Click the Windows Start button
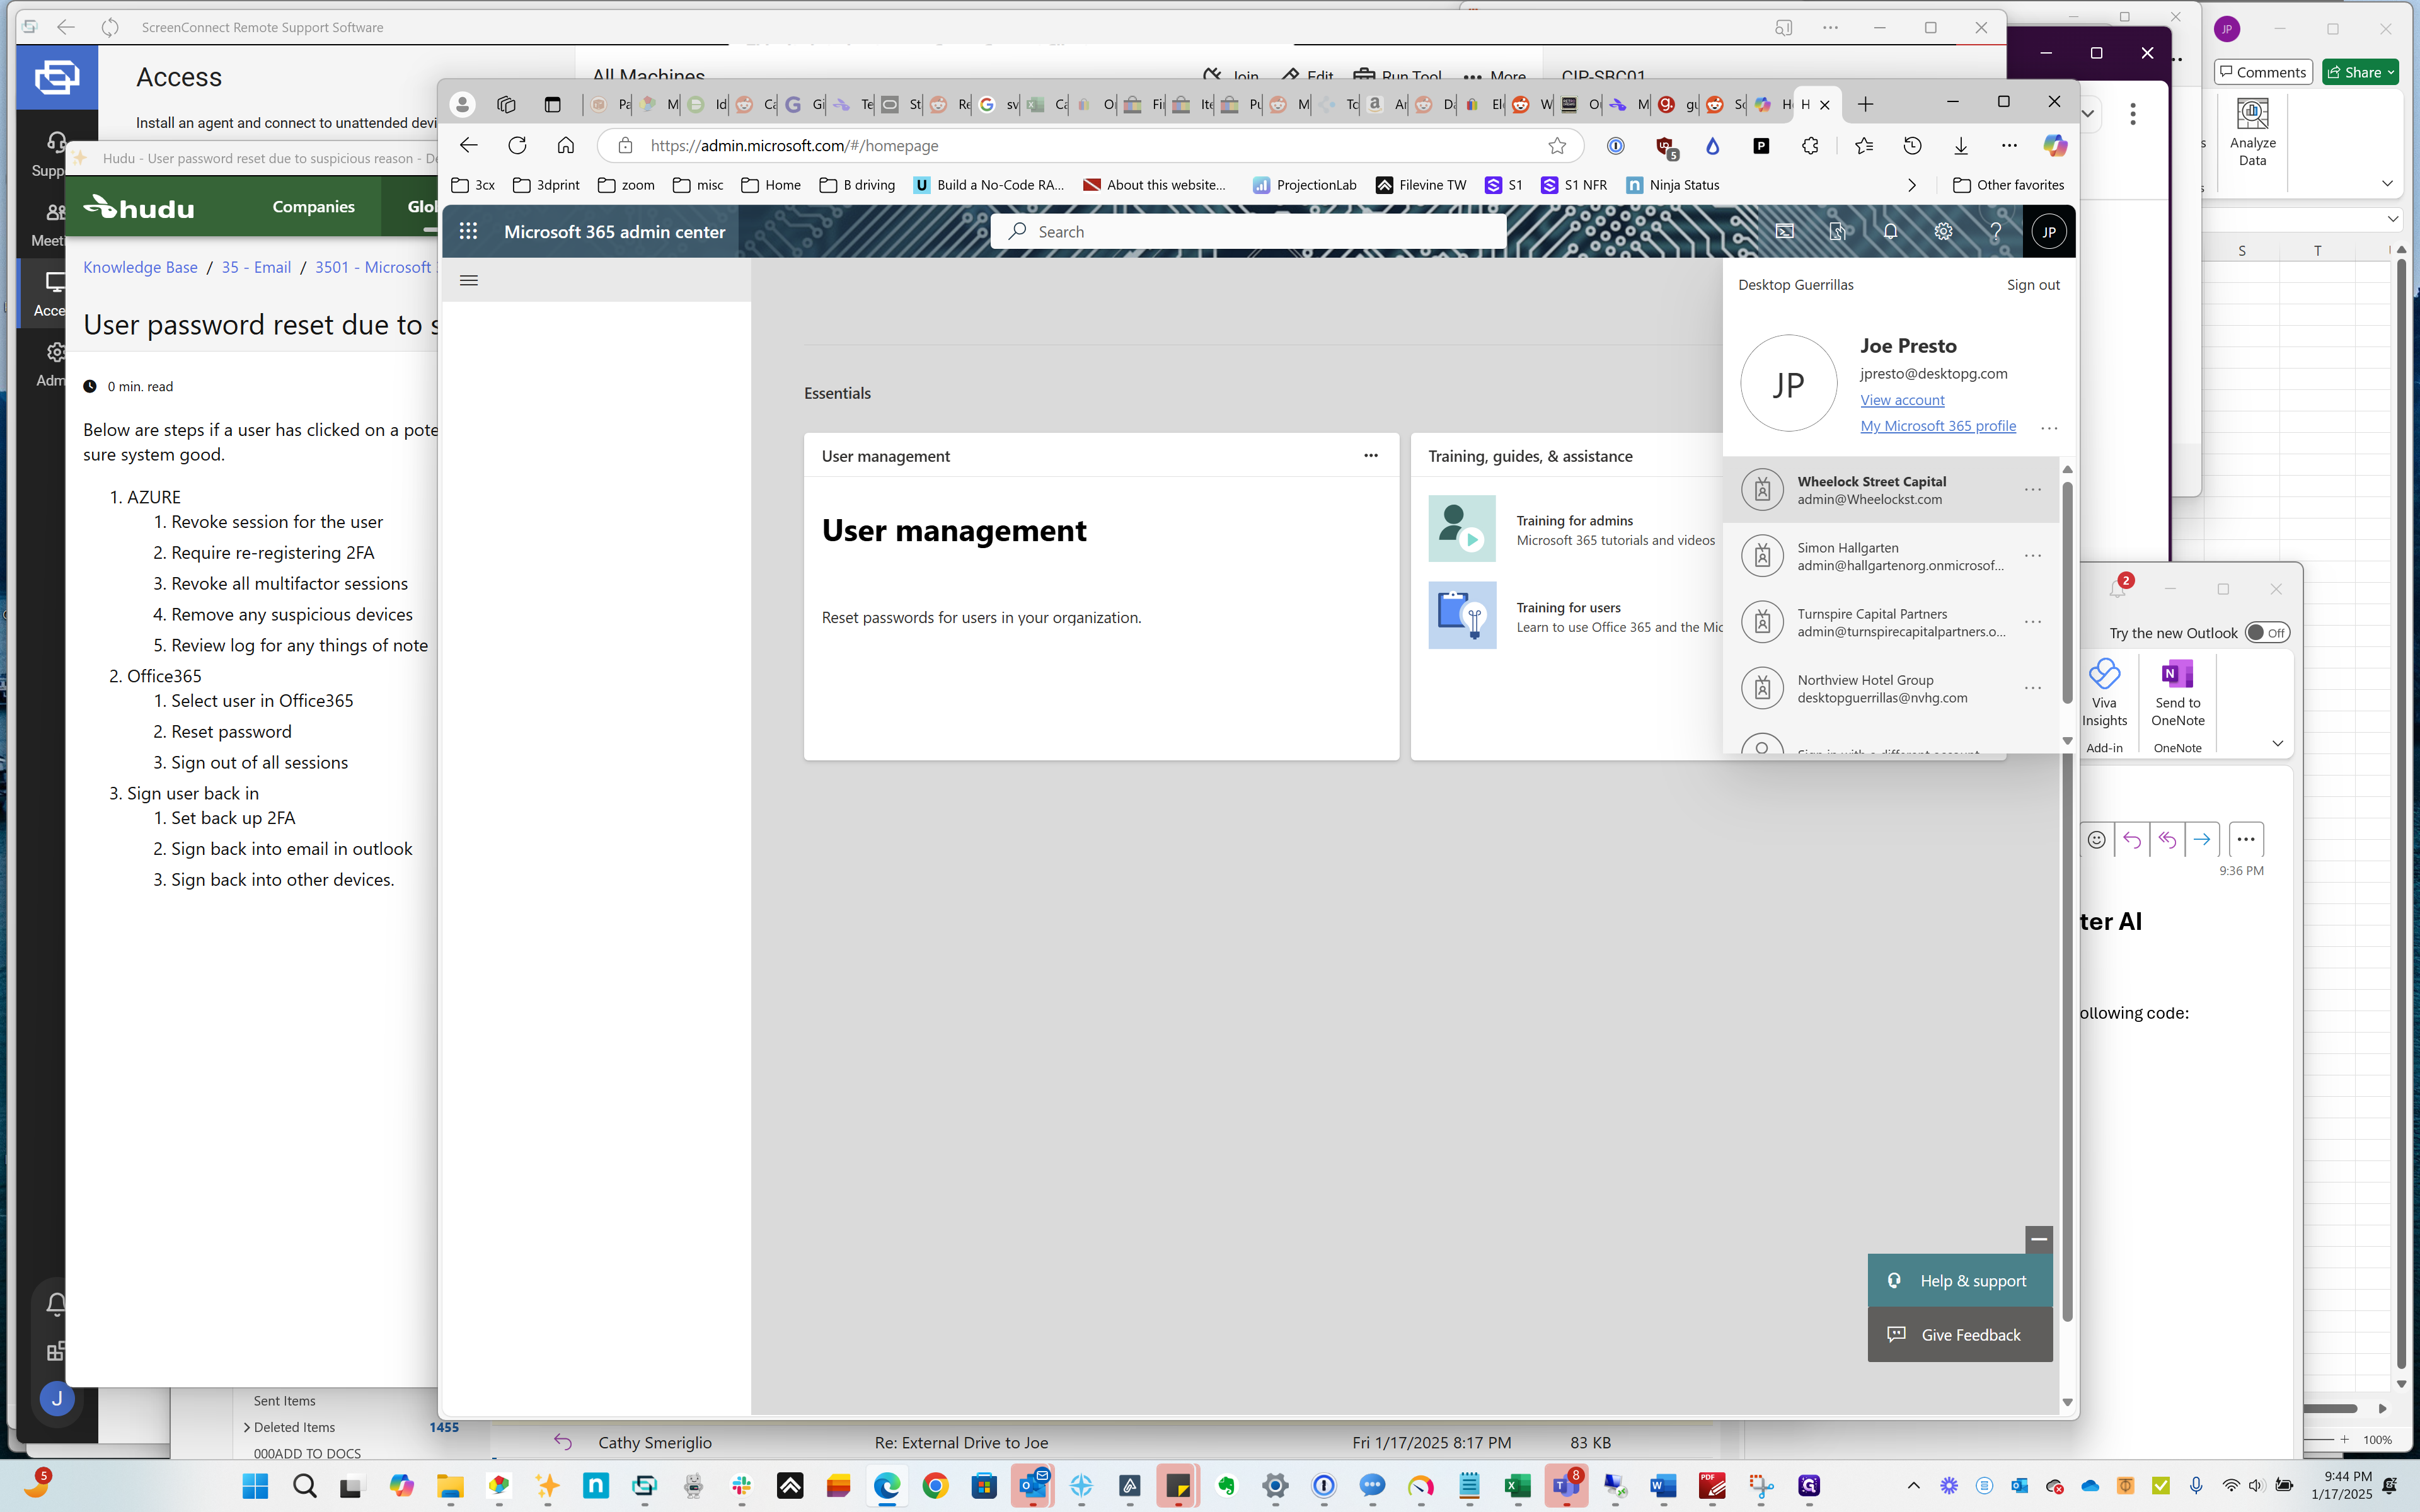The width and height of the screenshot is (2420, 1512). click(255, 1486)
